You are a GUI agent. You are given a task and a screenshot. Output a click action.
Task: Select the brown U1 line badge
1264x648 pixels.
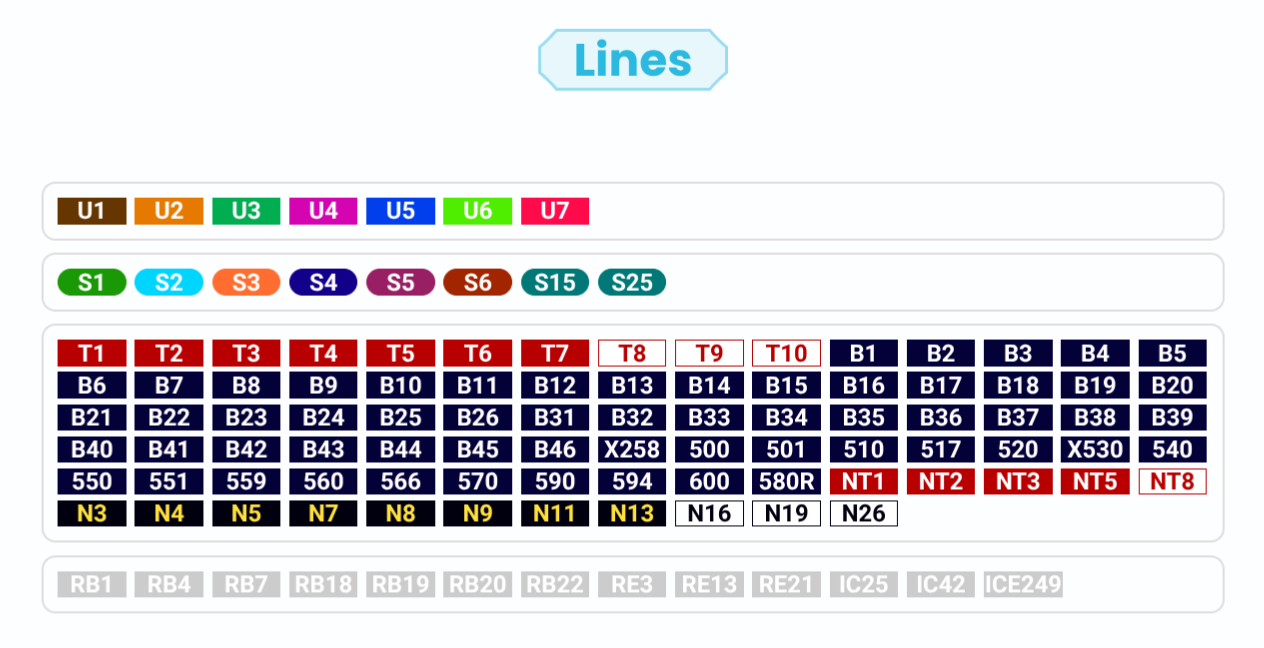click(92, 211)
